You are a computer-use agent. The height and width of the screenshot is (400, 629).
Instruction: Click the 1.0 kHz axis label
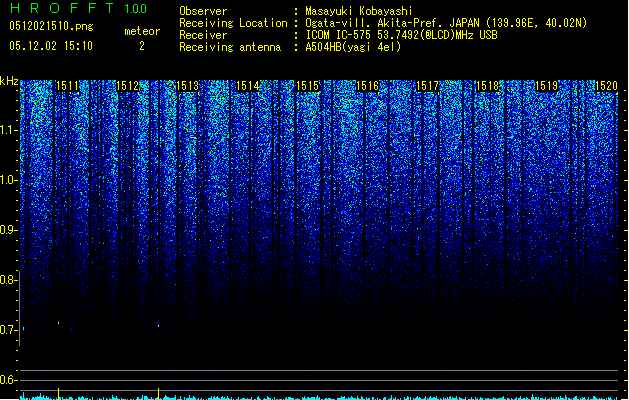click(9, 180)
